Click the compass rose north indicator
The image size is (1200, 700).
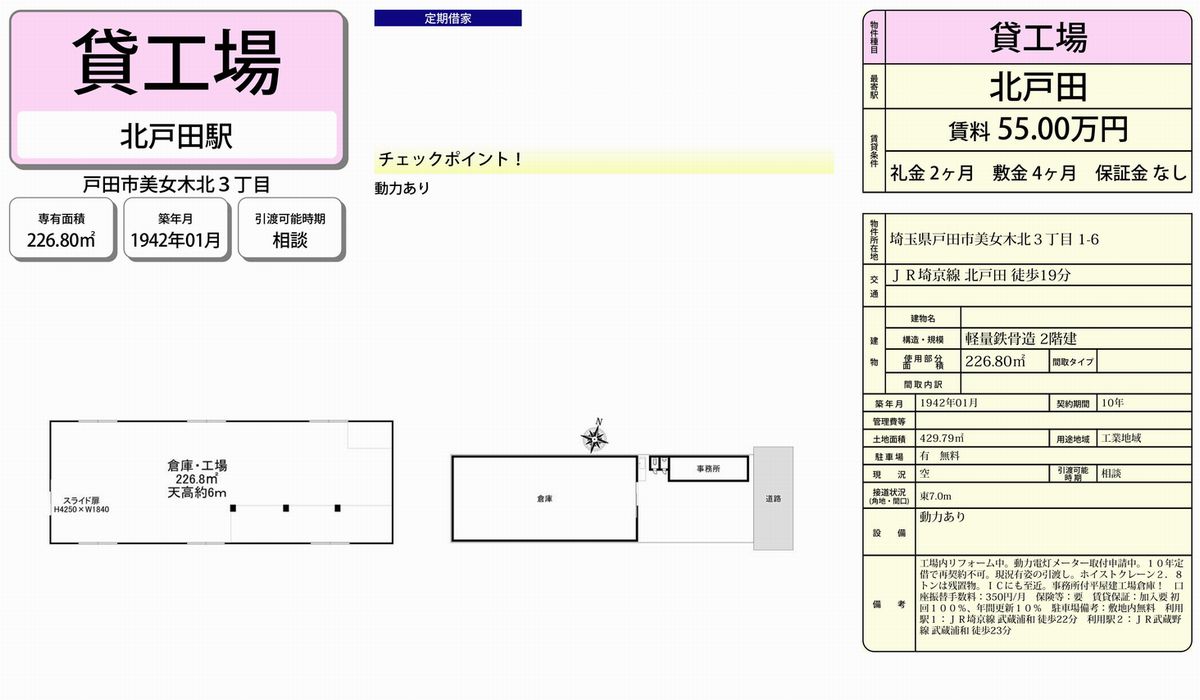coord(596,436)
